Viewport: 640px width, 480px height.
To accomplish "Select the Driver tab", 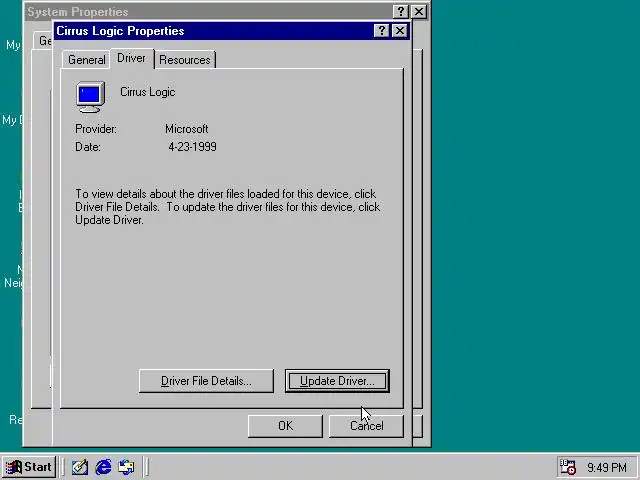I will tap(131, 58).
